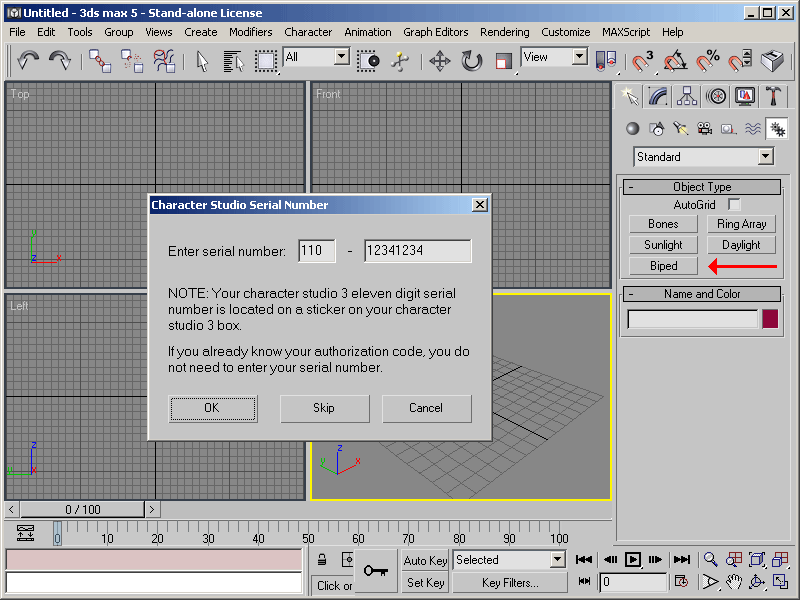Select the Cameras category icon
Viewport: 800px width, 600px height.
pos(705,129)
